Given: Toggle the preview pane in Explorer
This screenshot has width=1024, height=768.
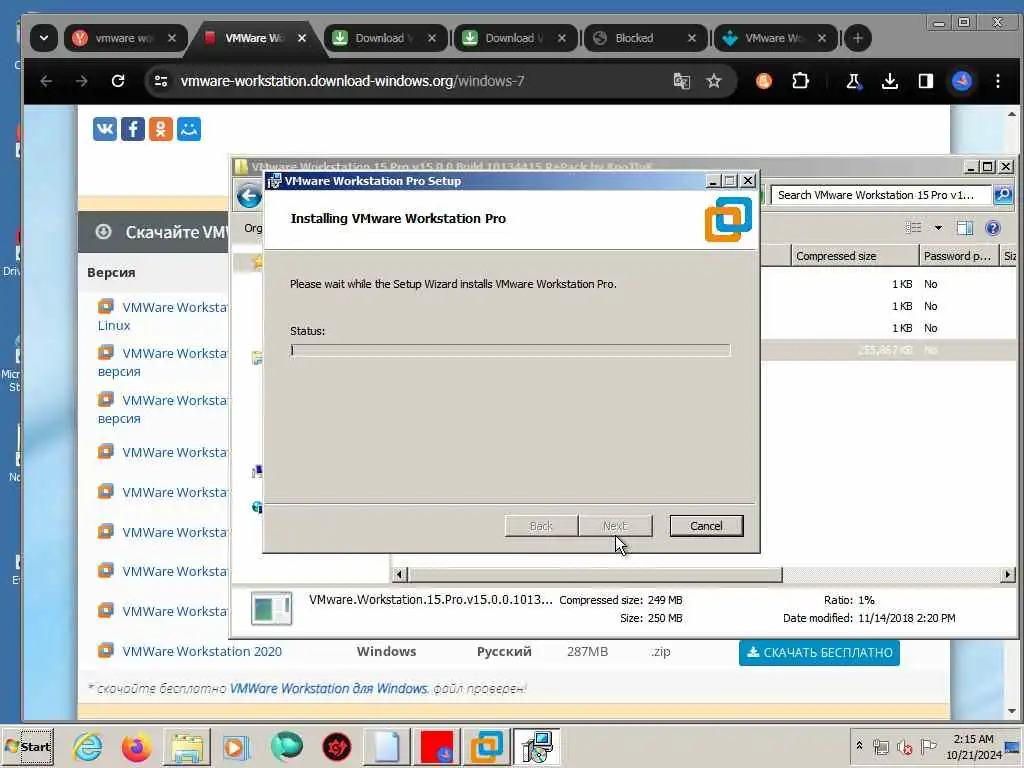Looking at the screenshot, I should coord(965,228).
